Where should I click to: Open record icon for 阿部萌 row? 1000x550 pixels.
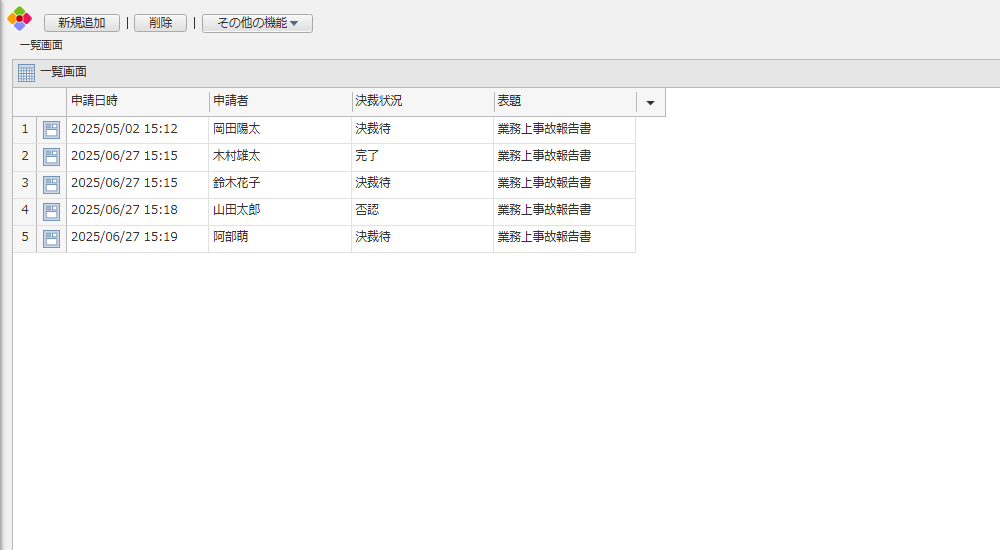click(x=51, y=238)
